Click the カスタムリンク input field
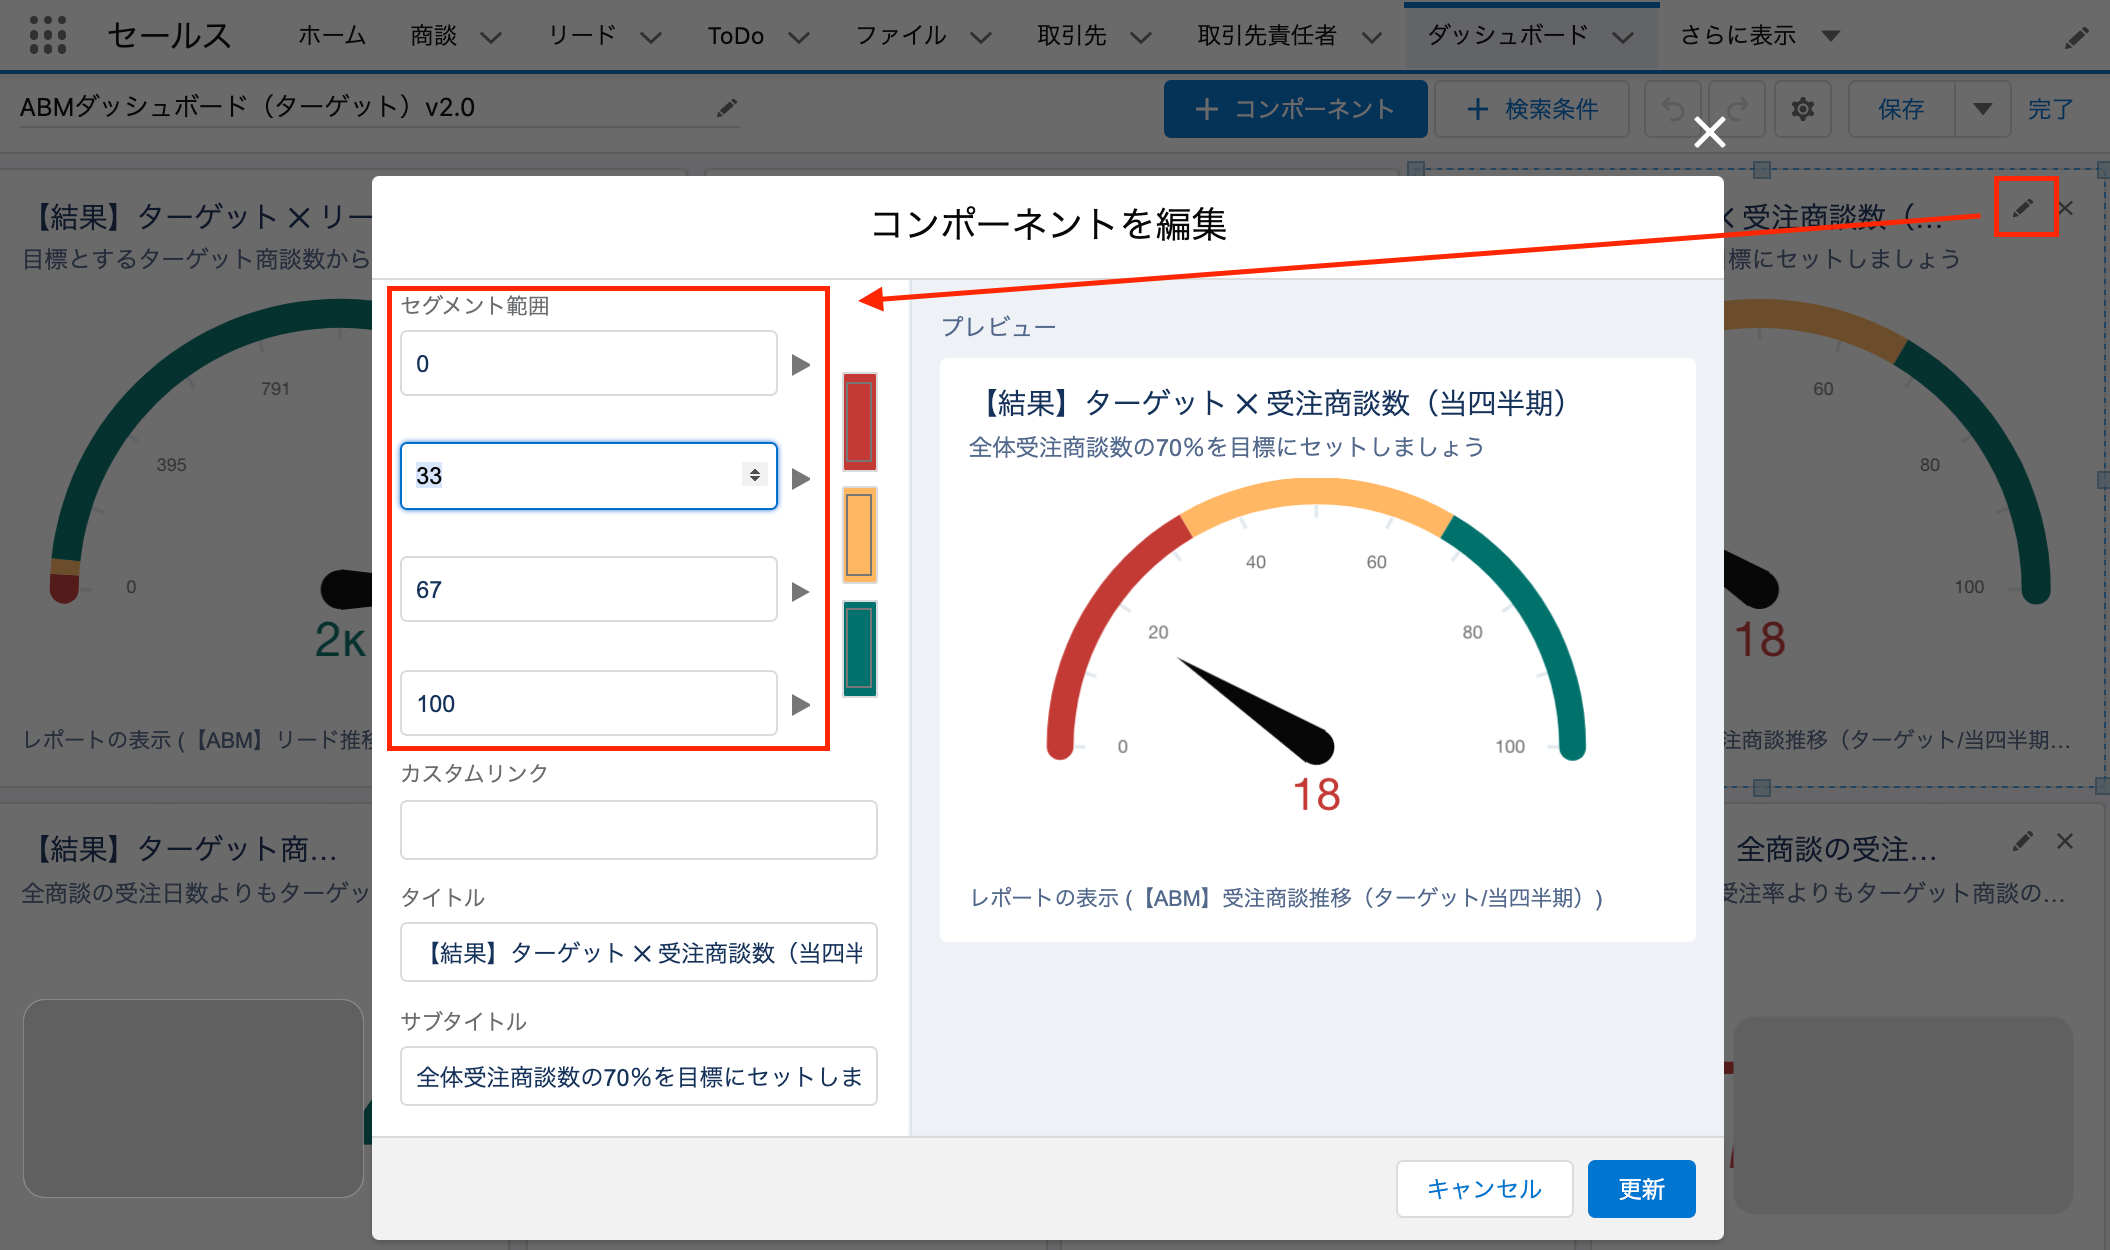 pyautogui.click(x=638, y=830)
